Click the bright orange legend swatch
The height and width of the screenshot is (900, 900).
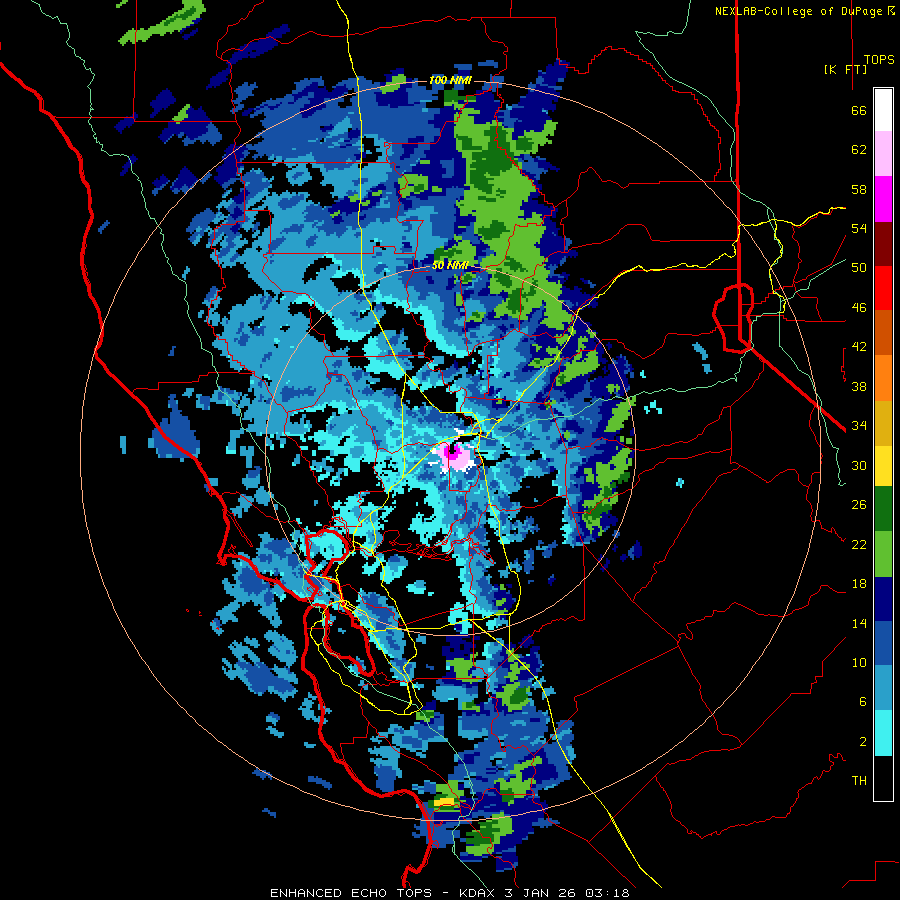(883, 377)
